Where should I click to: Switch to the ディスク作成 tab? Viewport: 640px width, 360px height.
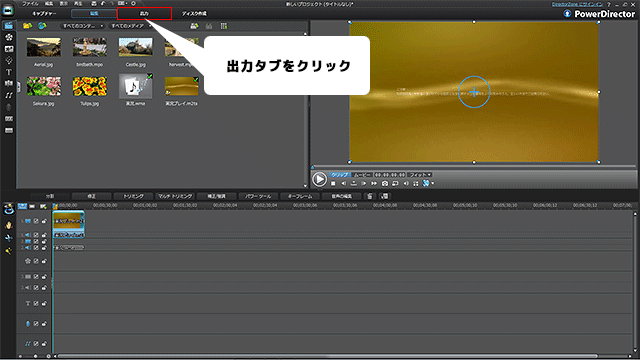pyautogui.click(x=194, y=13)
